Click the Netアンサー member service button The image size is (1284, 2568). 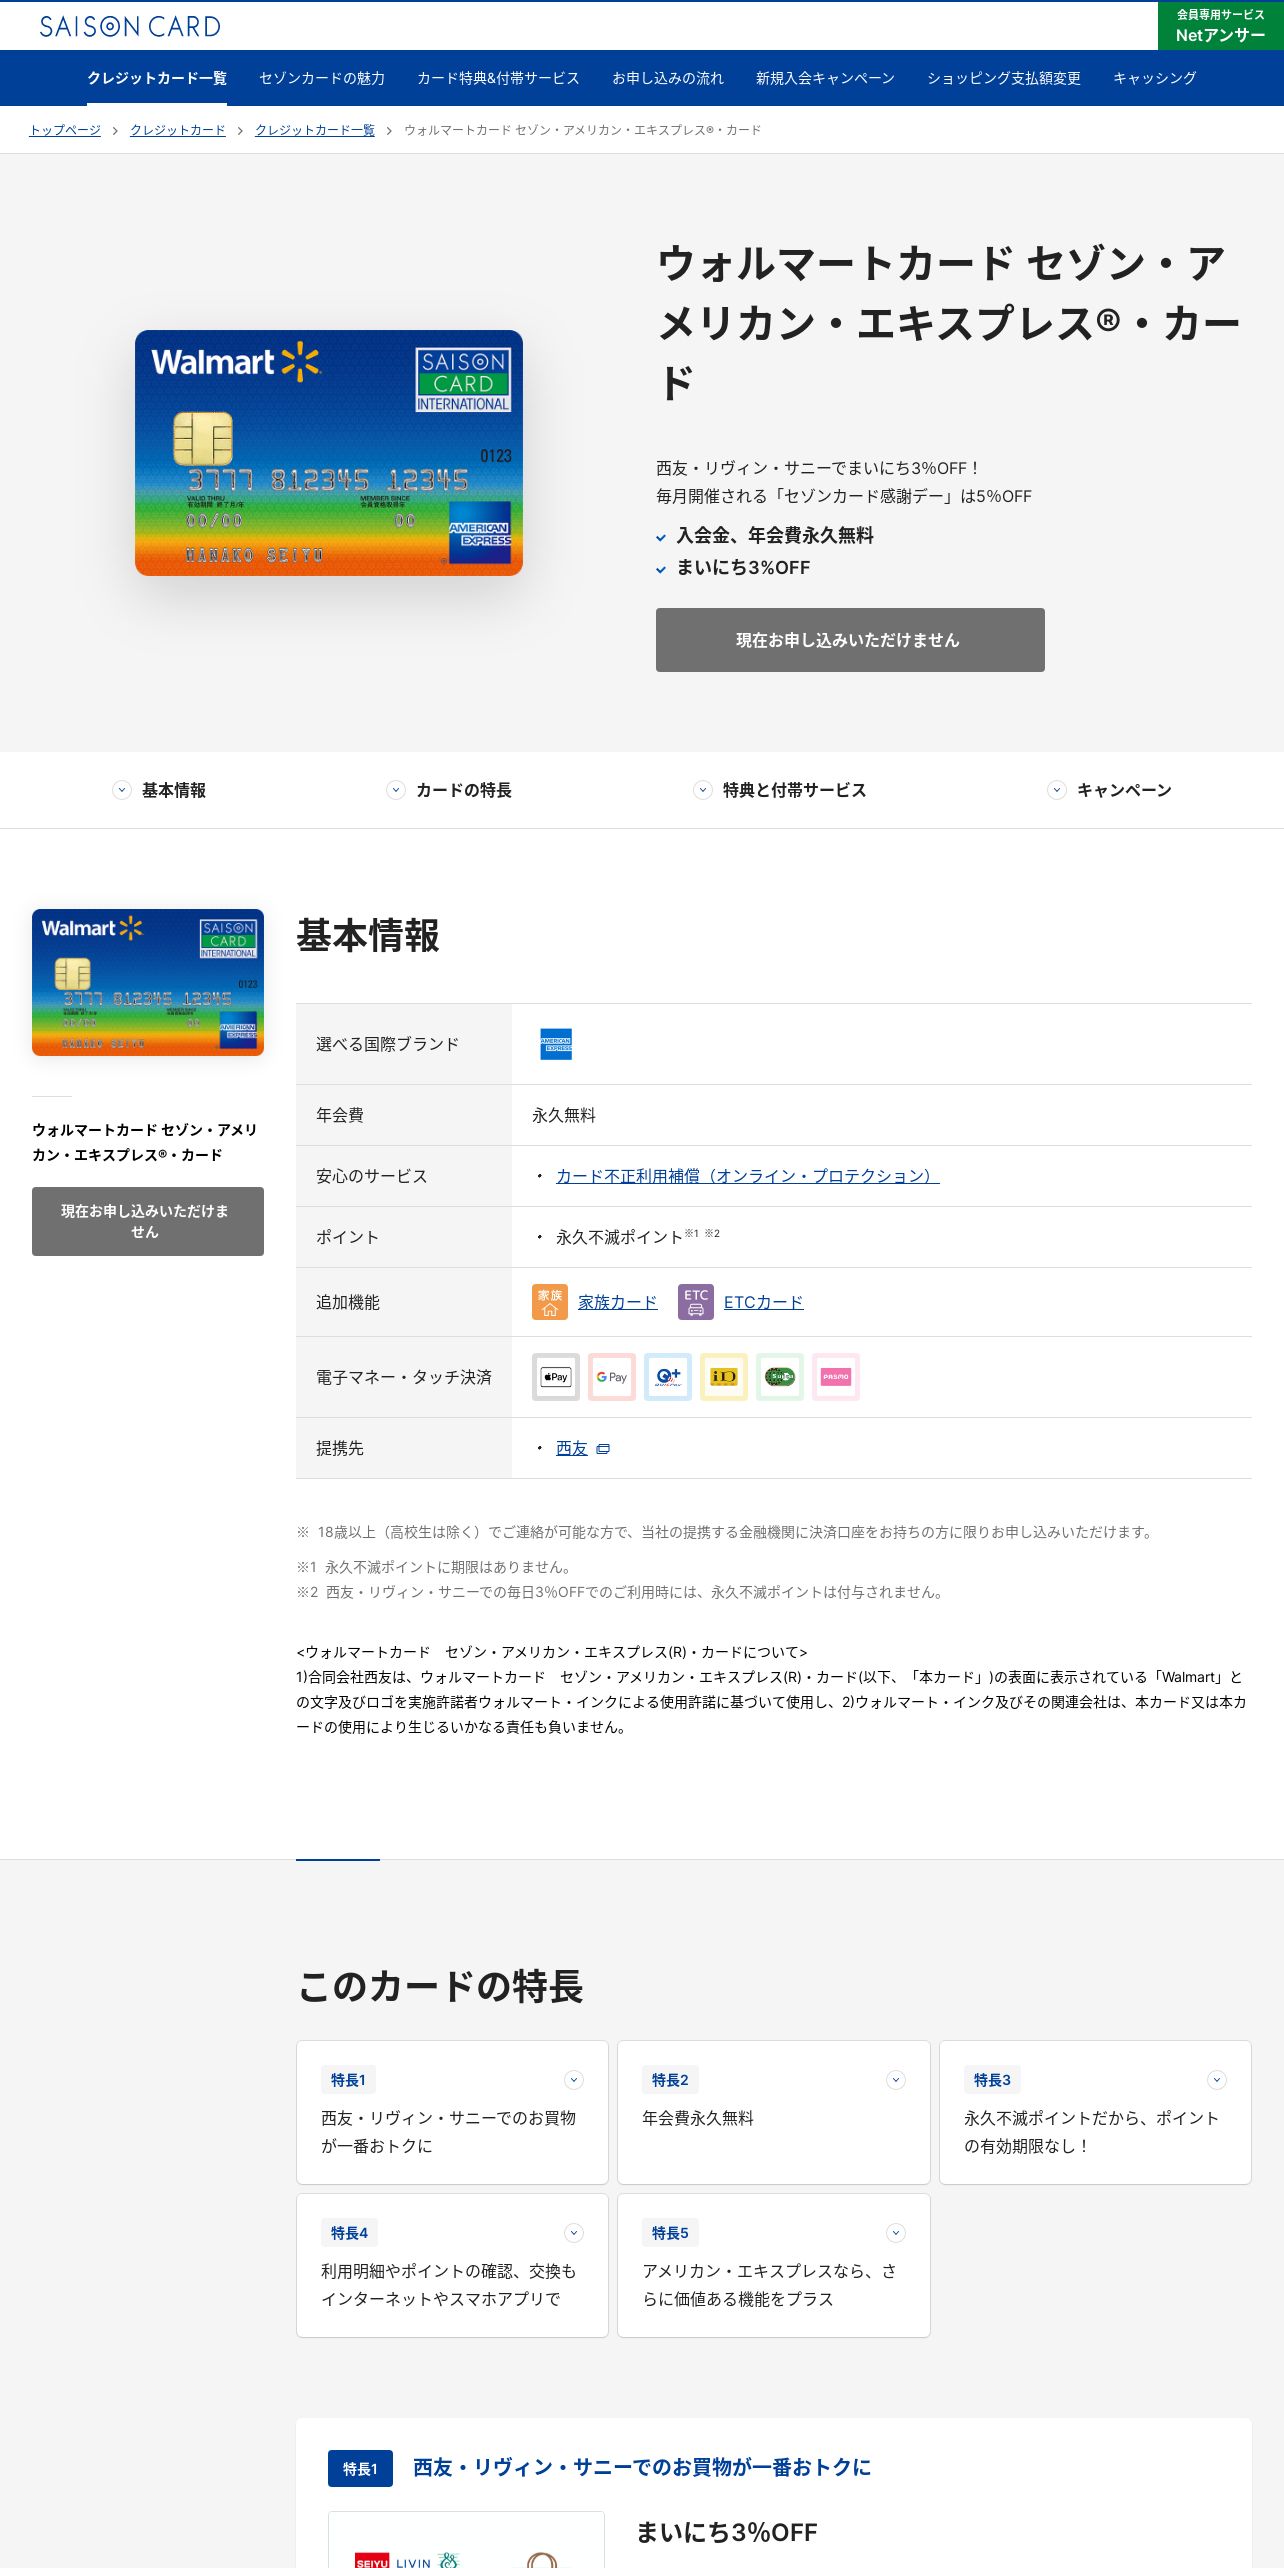tap(1221, 26)
